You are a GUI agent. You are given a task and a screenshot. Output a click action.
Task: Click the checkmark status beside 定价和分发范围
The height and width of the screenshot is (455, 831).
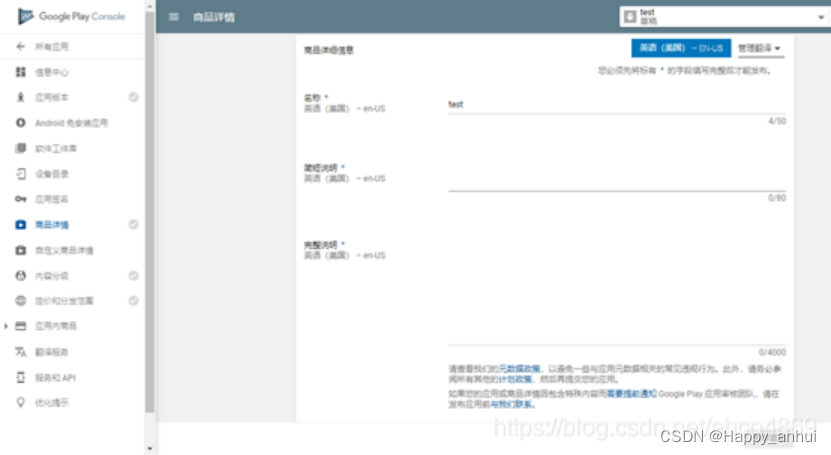134,300
